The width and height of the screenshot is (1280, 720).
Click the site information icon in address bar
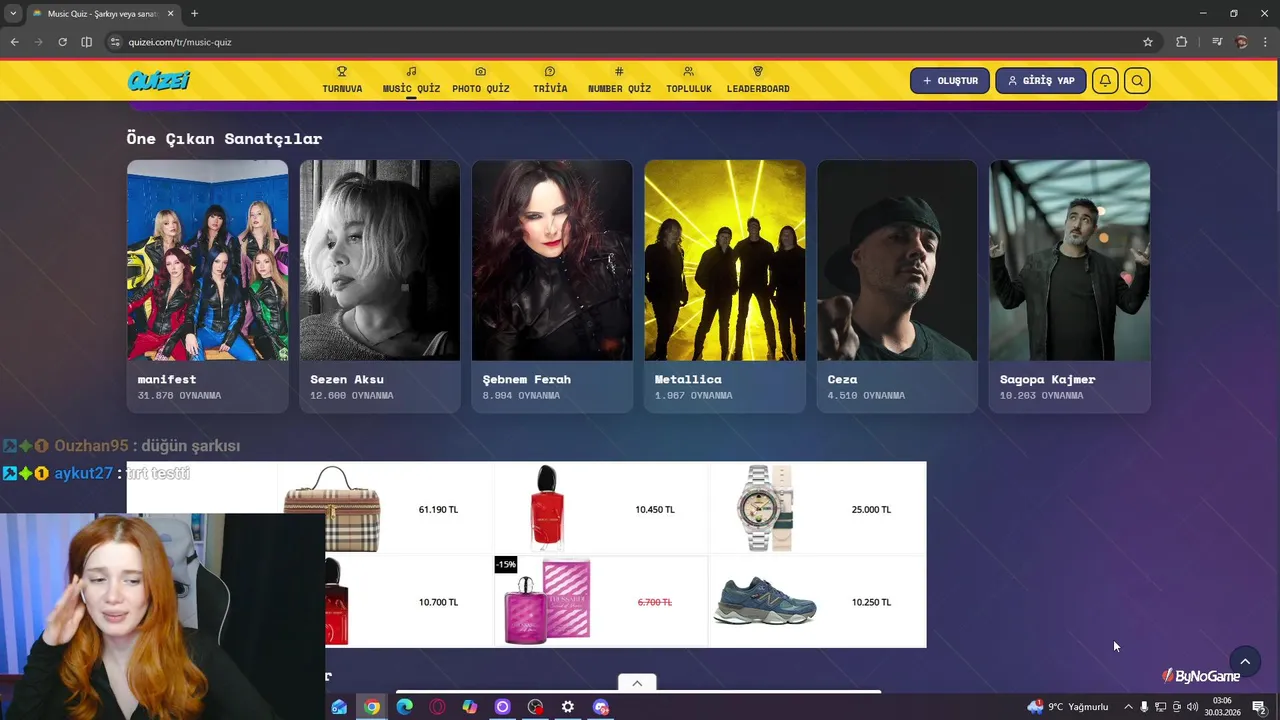pos(115,42)
